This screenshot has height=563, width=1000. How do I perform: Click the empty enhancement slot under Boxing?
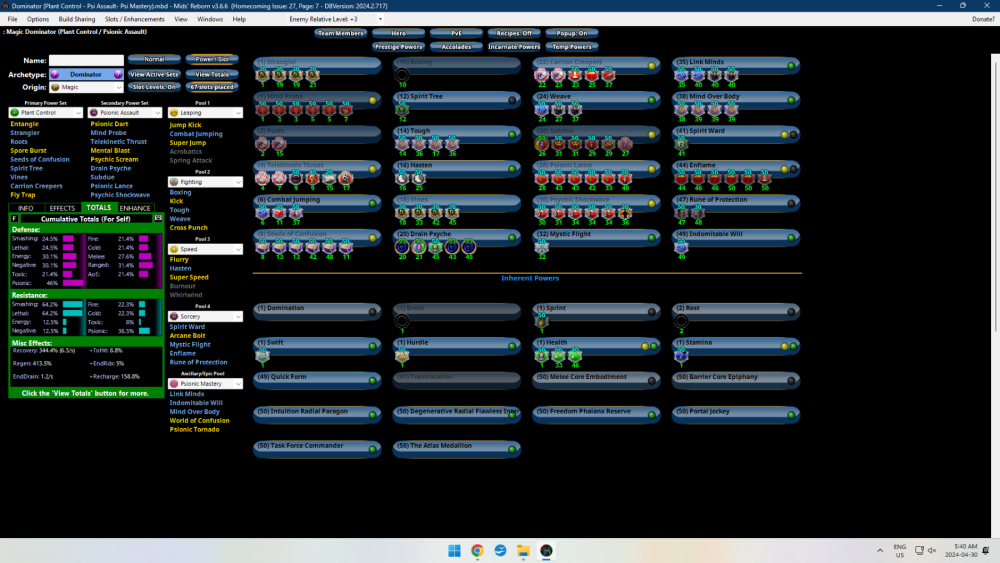[402, 75]
